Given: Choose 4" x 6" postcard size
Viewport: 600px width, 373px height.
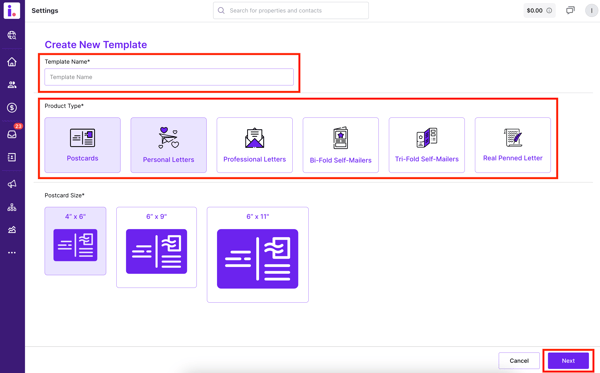Looking at the screenshot, I should 75,241.
